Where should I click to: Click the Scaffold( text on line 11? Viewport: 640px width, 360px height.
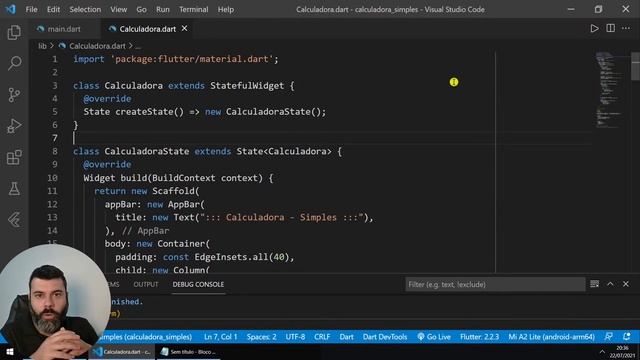coord(176,191)
